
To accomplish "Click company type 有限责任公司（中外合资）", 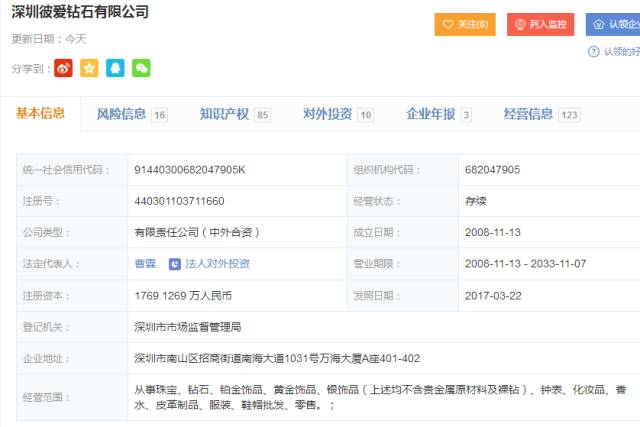I will [x=197, y=233].
